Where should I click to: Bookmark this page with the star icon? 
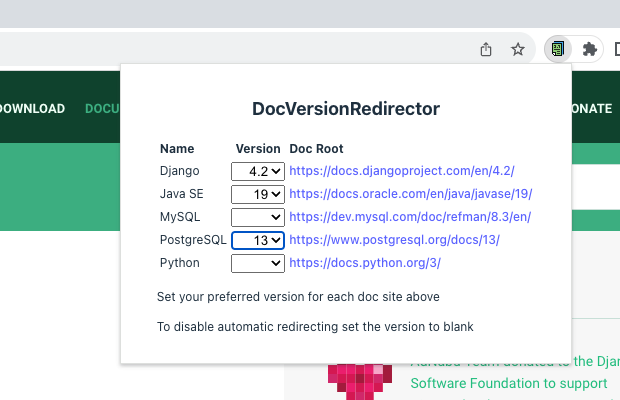518,49
